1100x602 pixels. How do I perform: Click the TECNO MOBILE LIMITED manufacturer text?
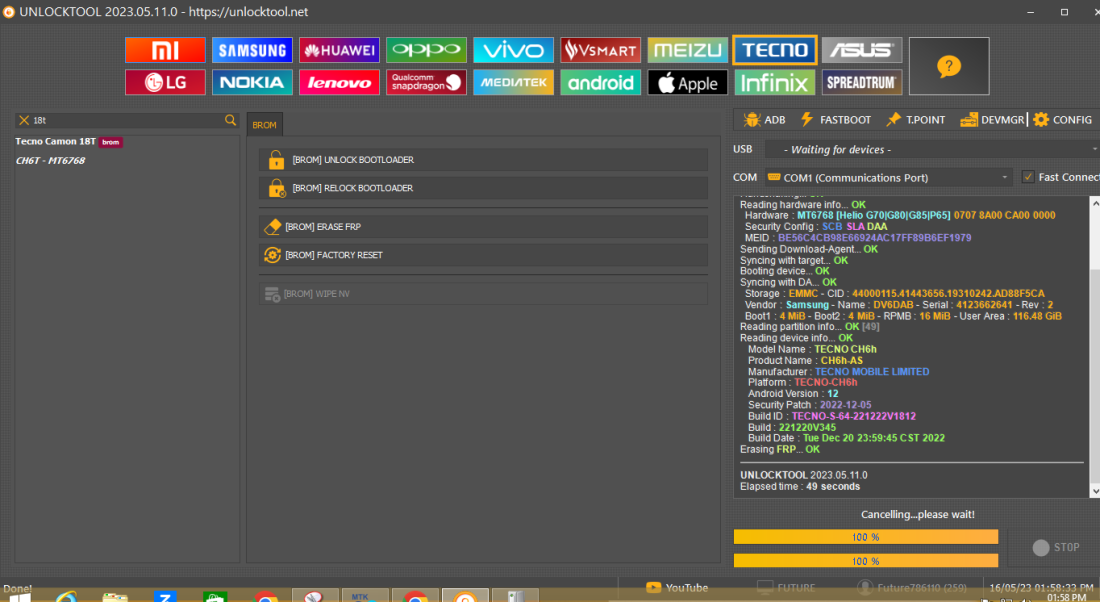[x=872, y=372]
